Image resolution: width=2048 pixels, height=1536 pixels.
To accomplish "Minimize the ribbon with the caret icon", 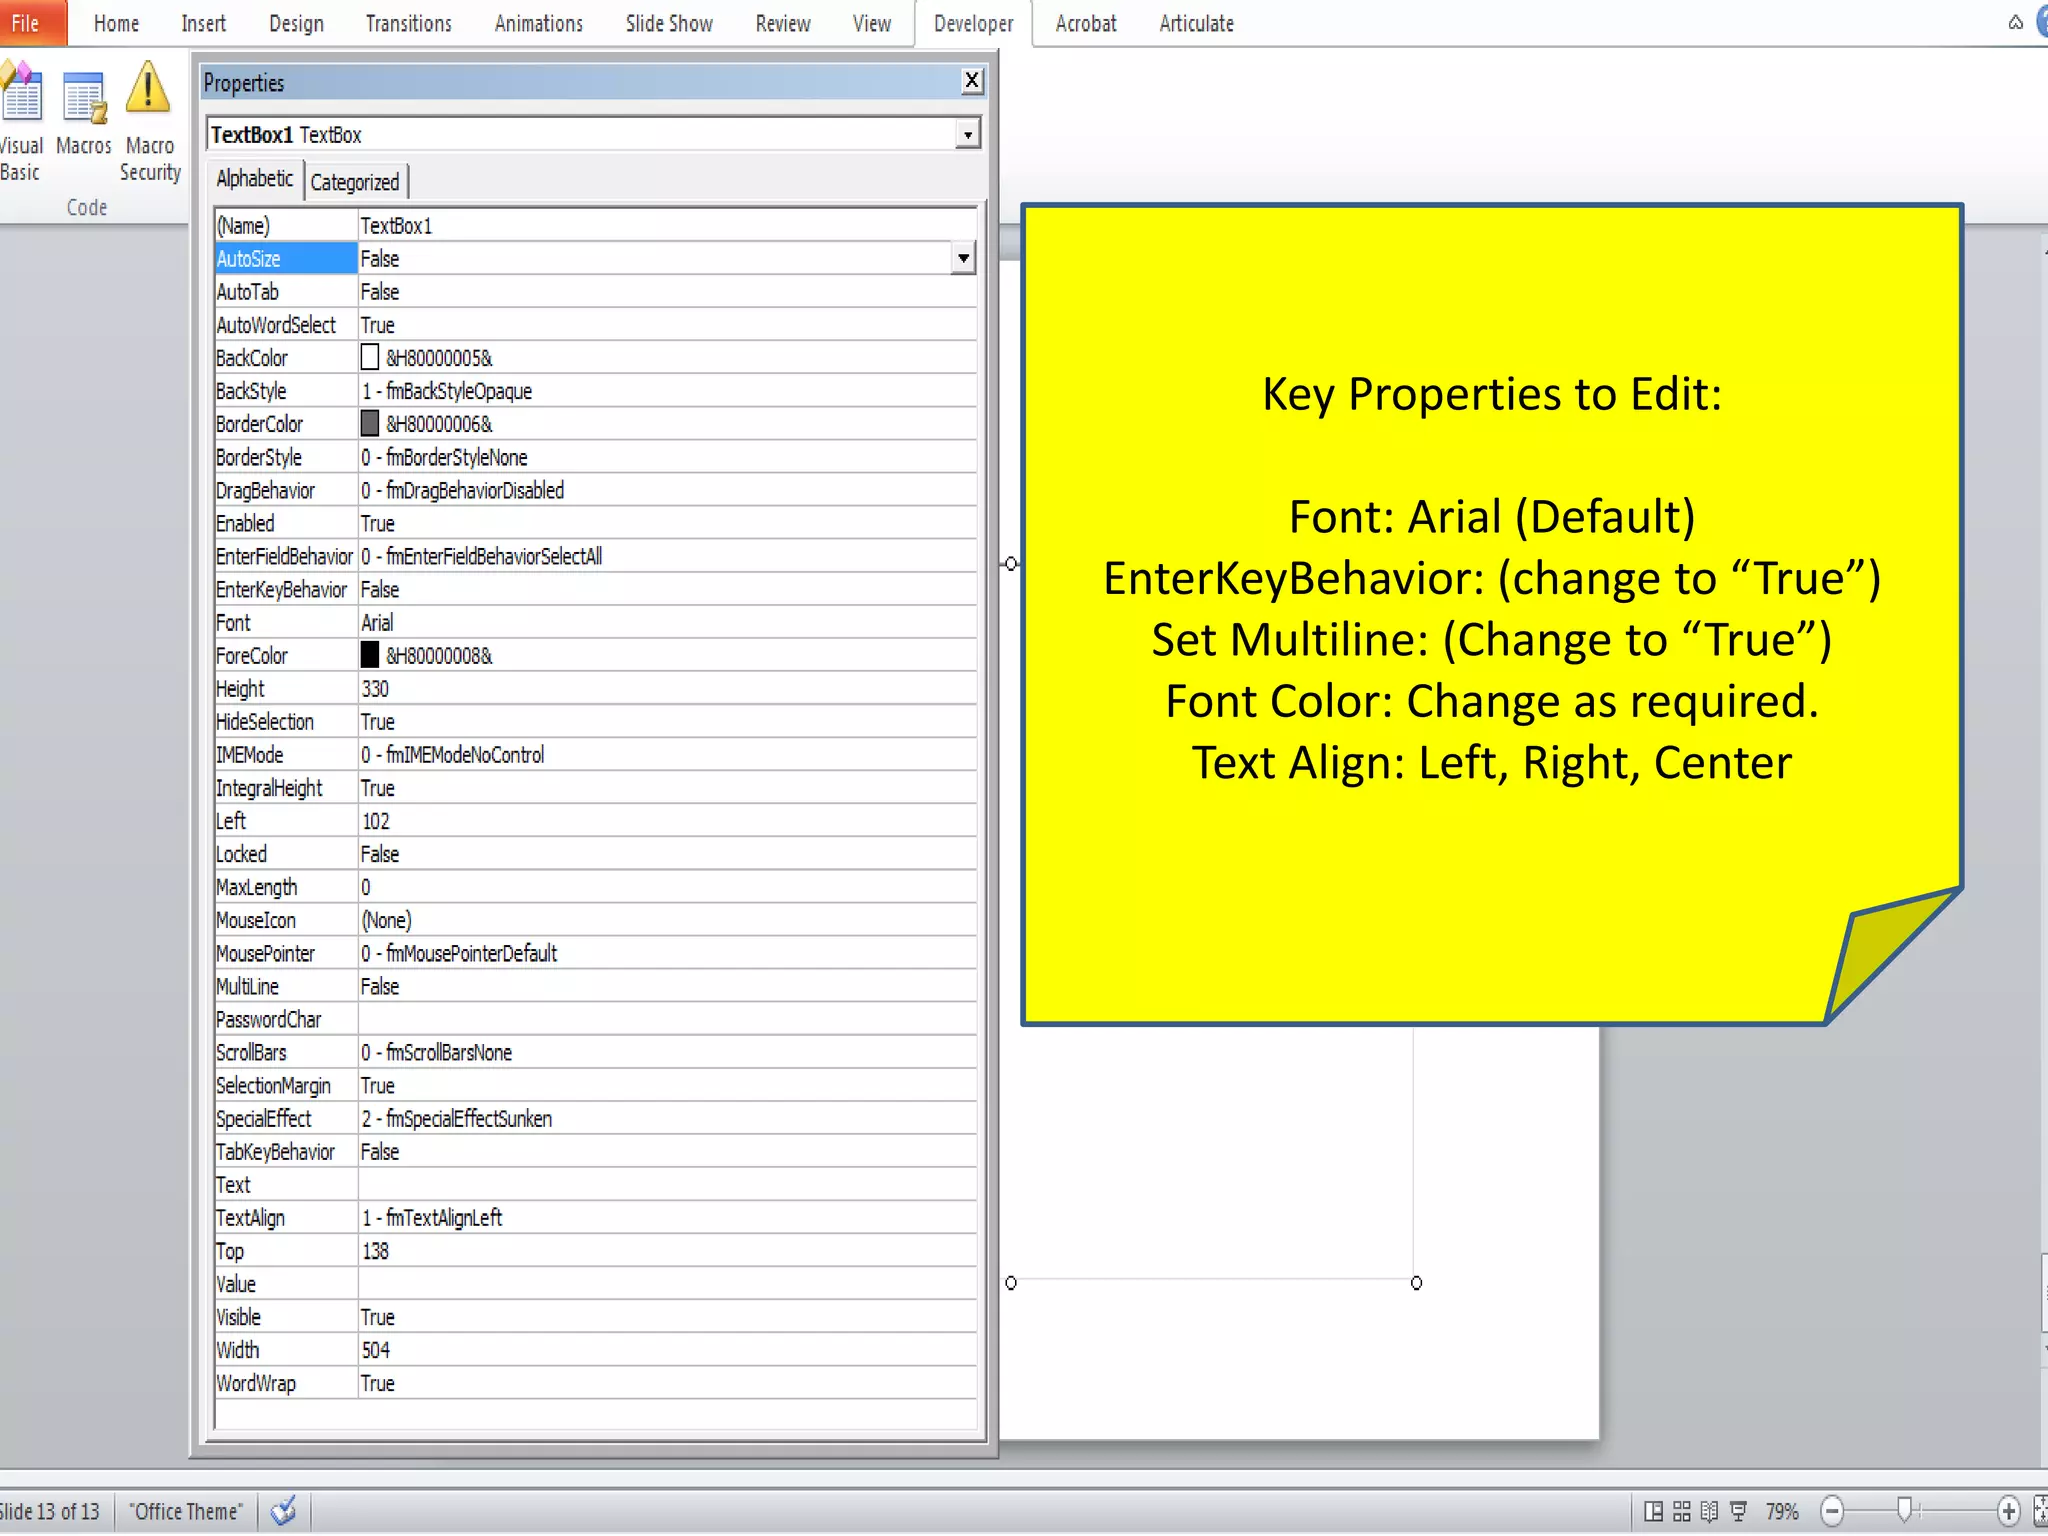I will [2015, 23].
